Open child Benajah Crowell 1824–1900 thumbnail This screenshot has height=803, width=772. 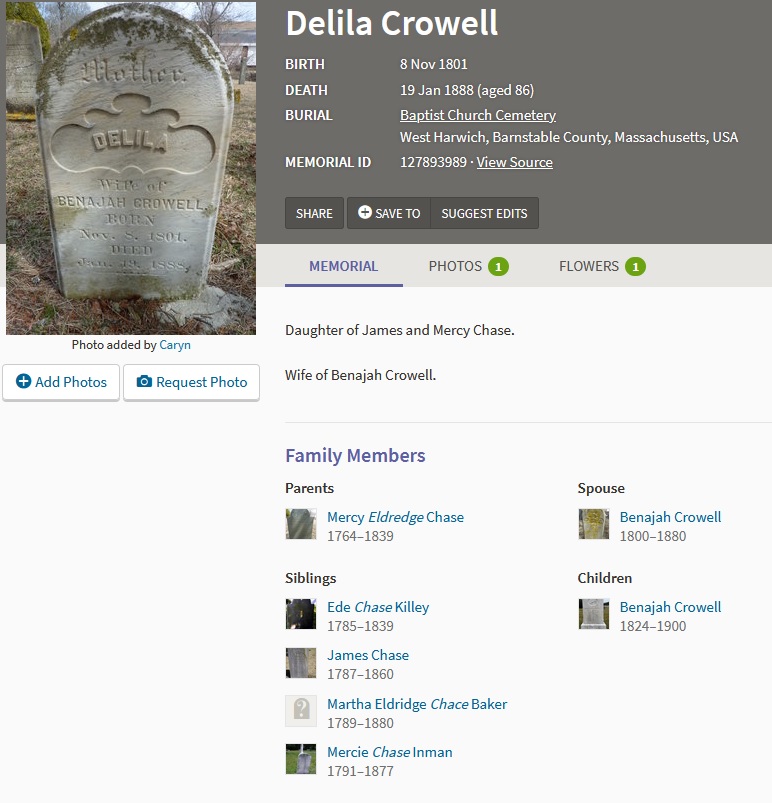tap(594, 614)
